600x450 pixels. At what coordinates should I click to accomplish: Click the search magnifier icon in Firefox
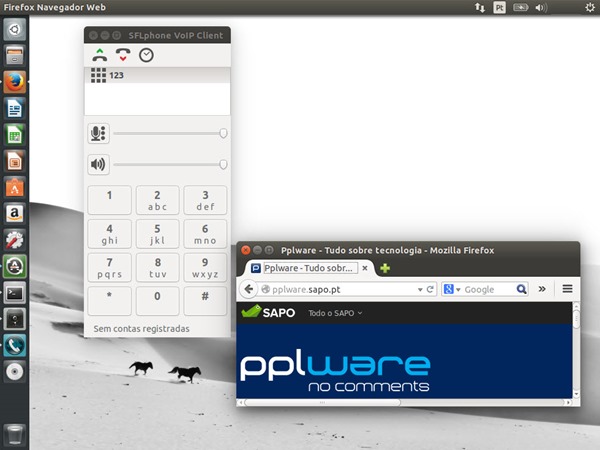pyautogui.click(x=521, y=289)
